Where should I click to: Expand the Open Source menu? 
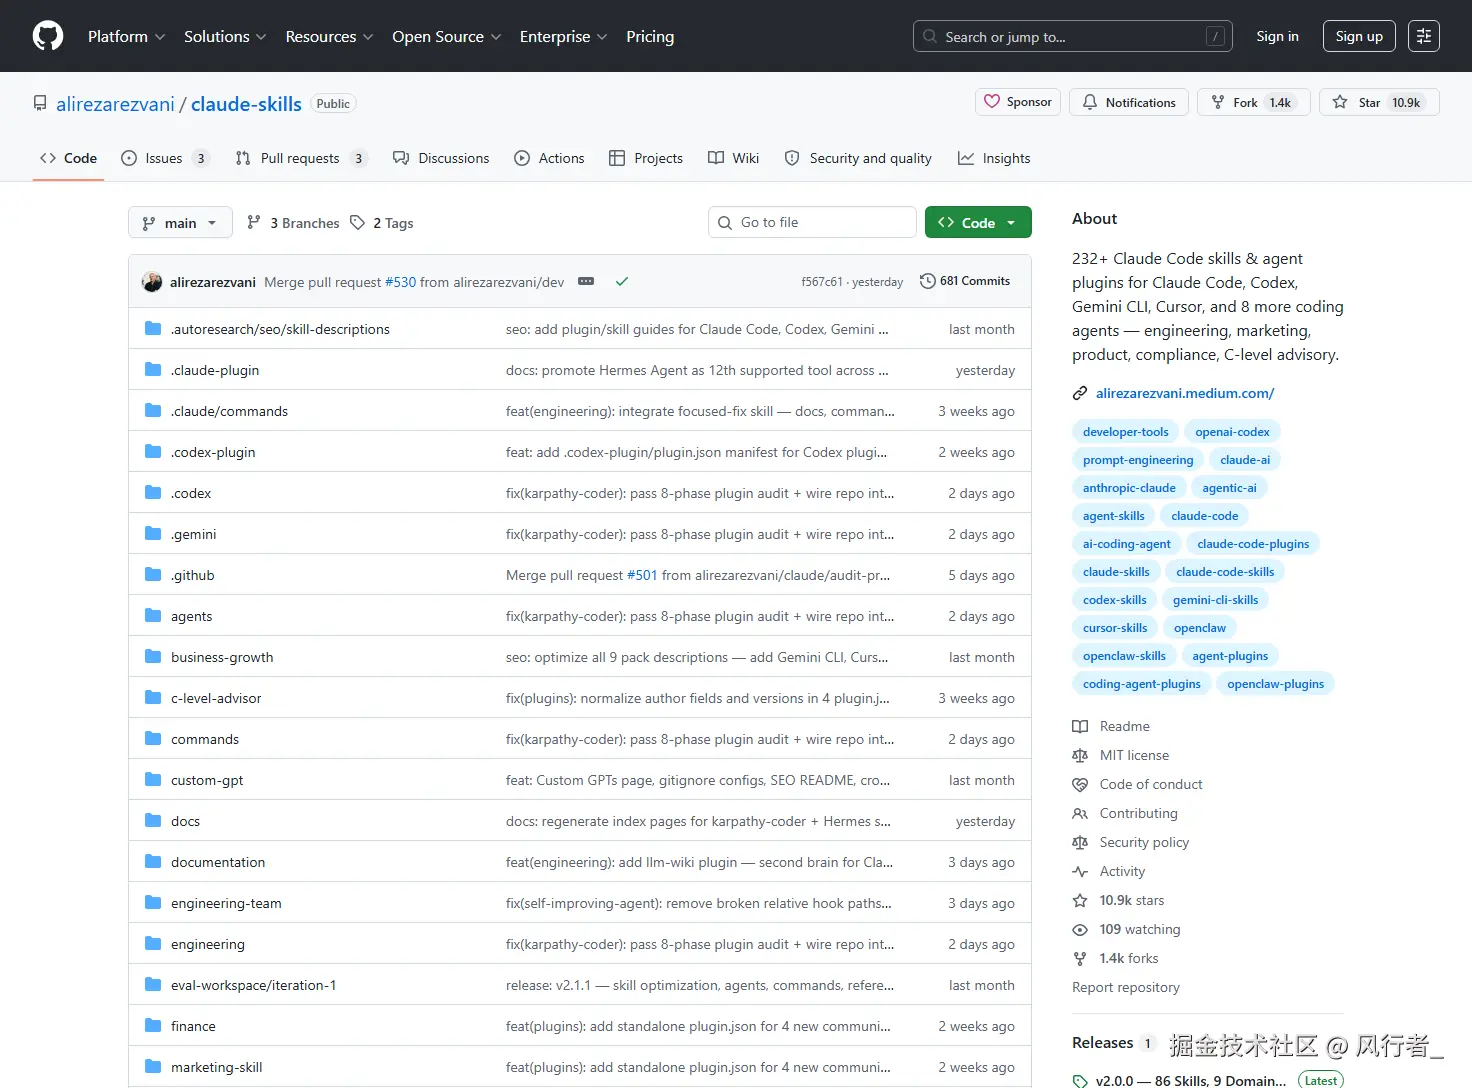pos(446,36)
